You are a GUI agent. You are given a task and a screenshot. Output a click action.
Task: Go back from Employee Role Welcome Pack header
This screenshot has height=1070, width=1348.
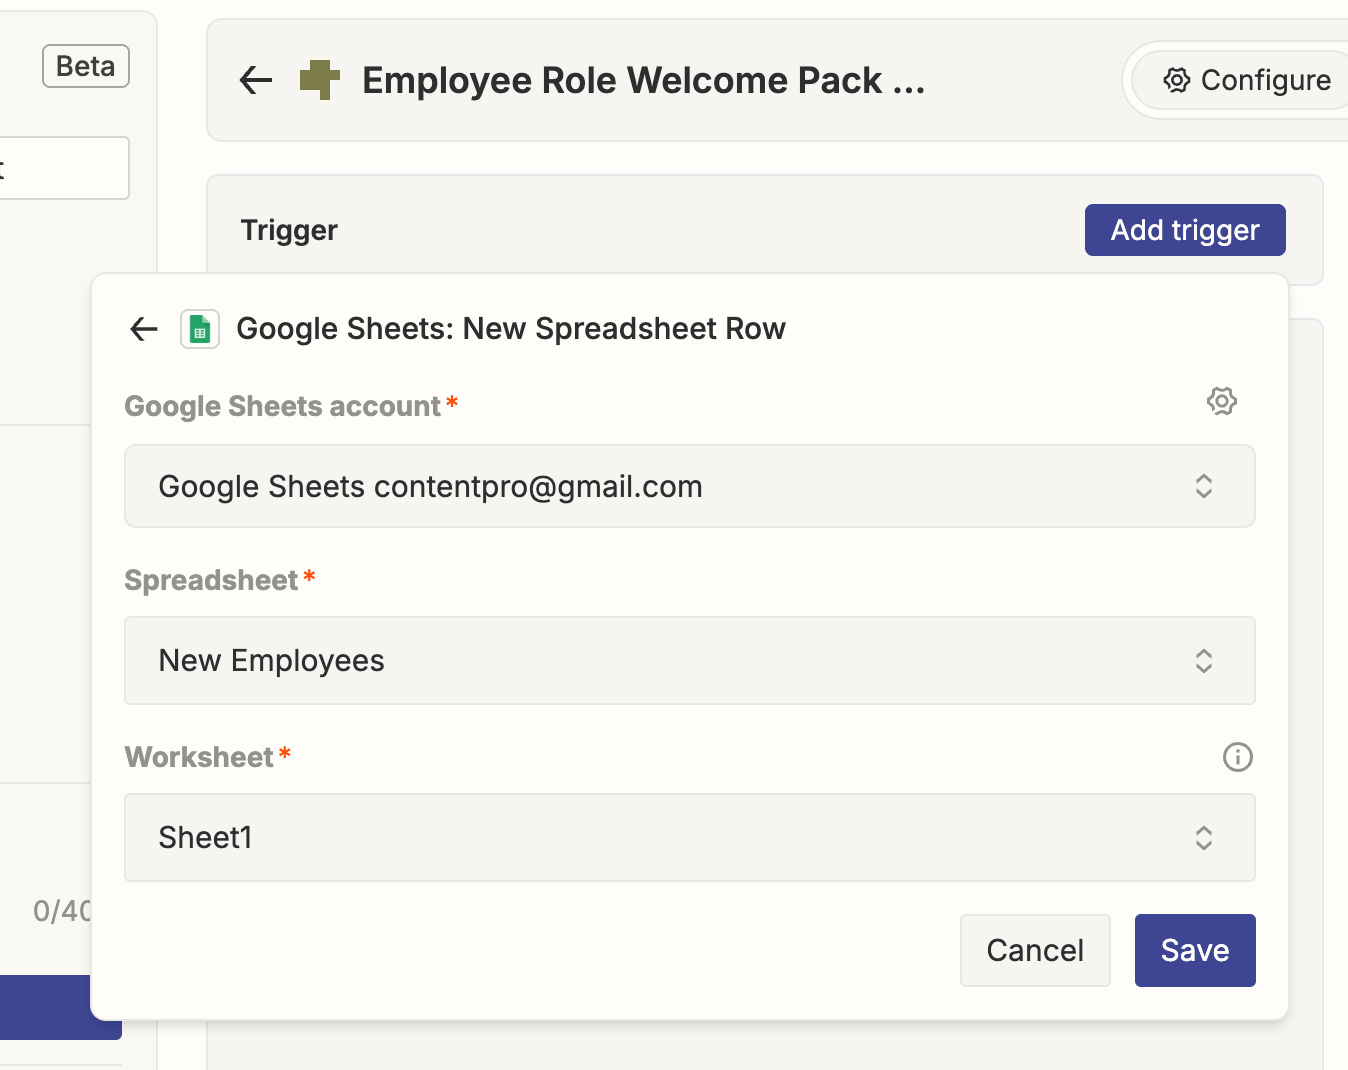click(256, 80)
